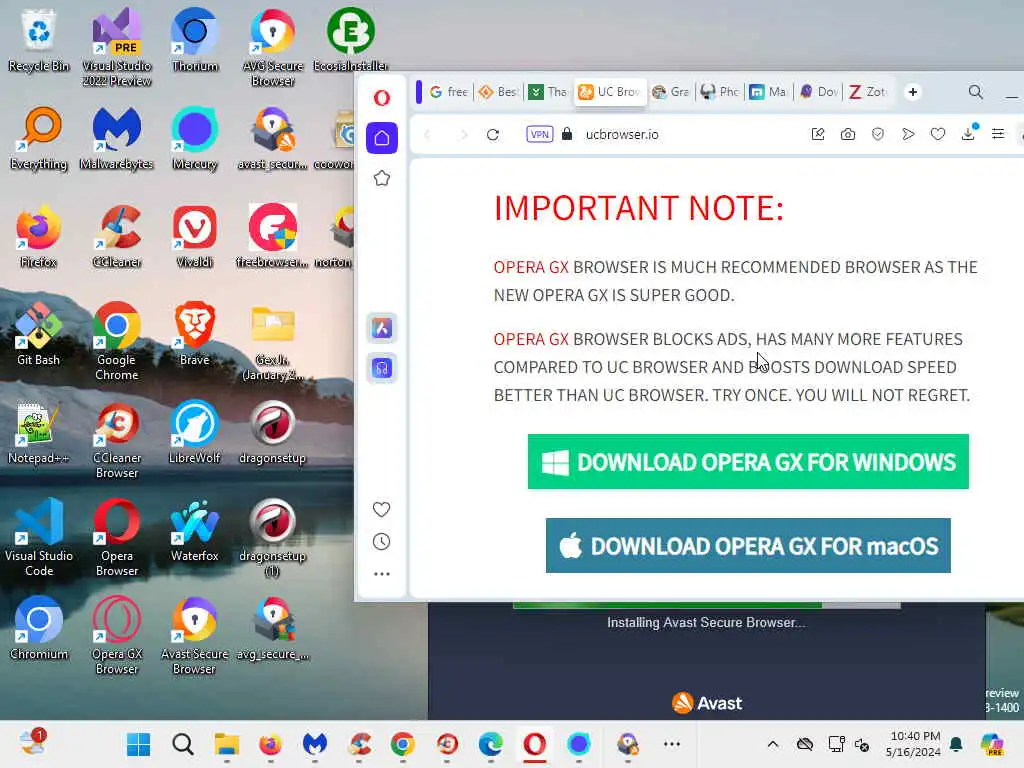Switch to the Google 'free' tab
Viewport: 1024px width, 768px height.
(449, 92)
